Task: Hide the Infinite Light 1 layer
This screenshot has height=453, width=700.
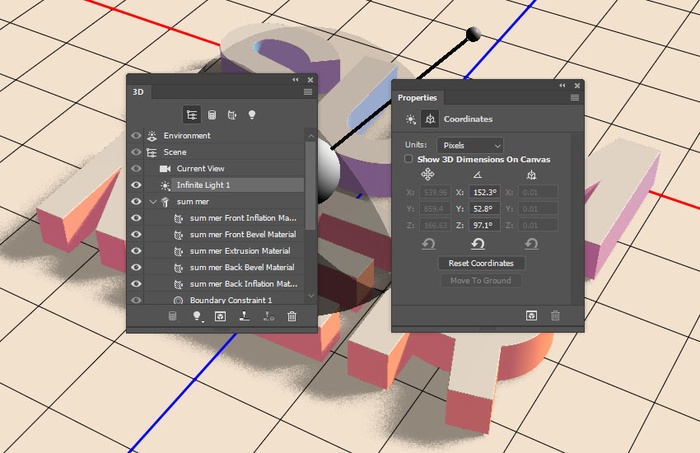Action: 136,185
